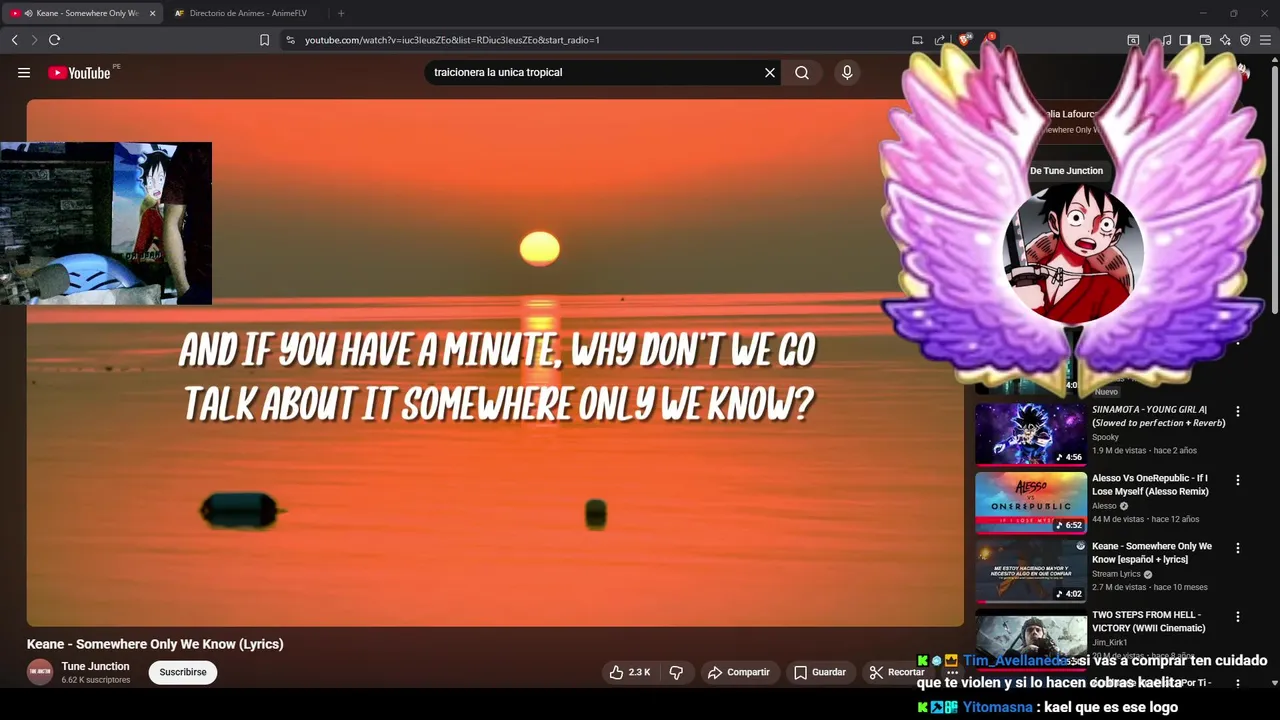Open site settings icon in address bar
The height and width of the screenshot is (720, 1280).
point(290,40)
